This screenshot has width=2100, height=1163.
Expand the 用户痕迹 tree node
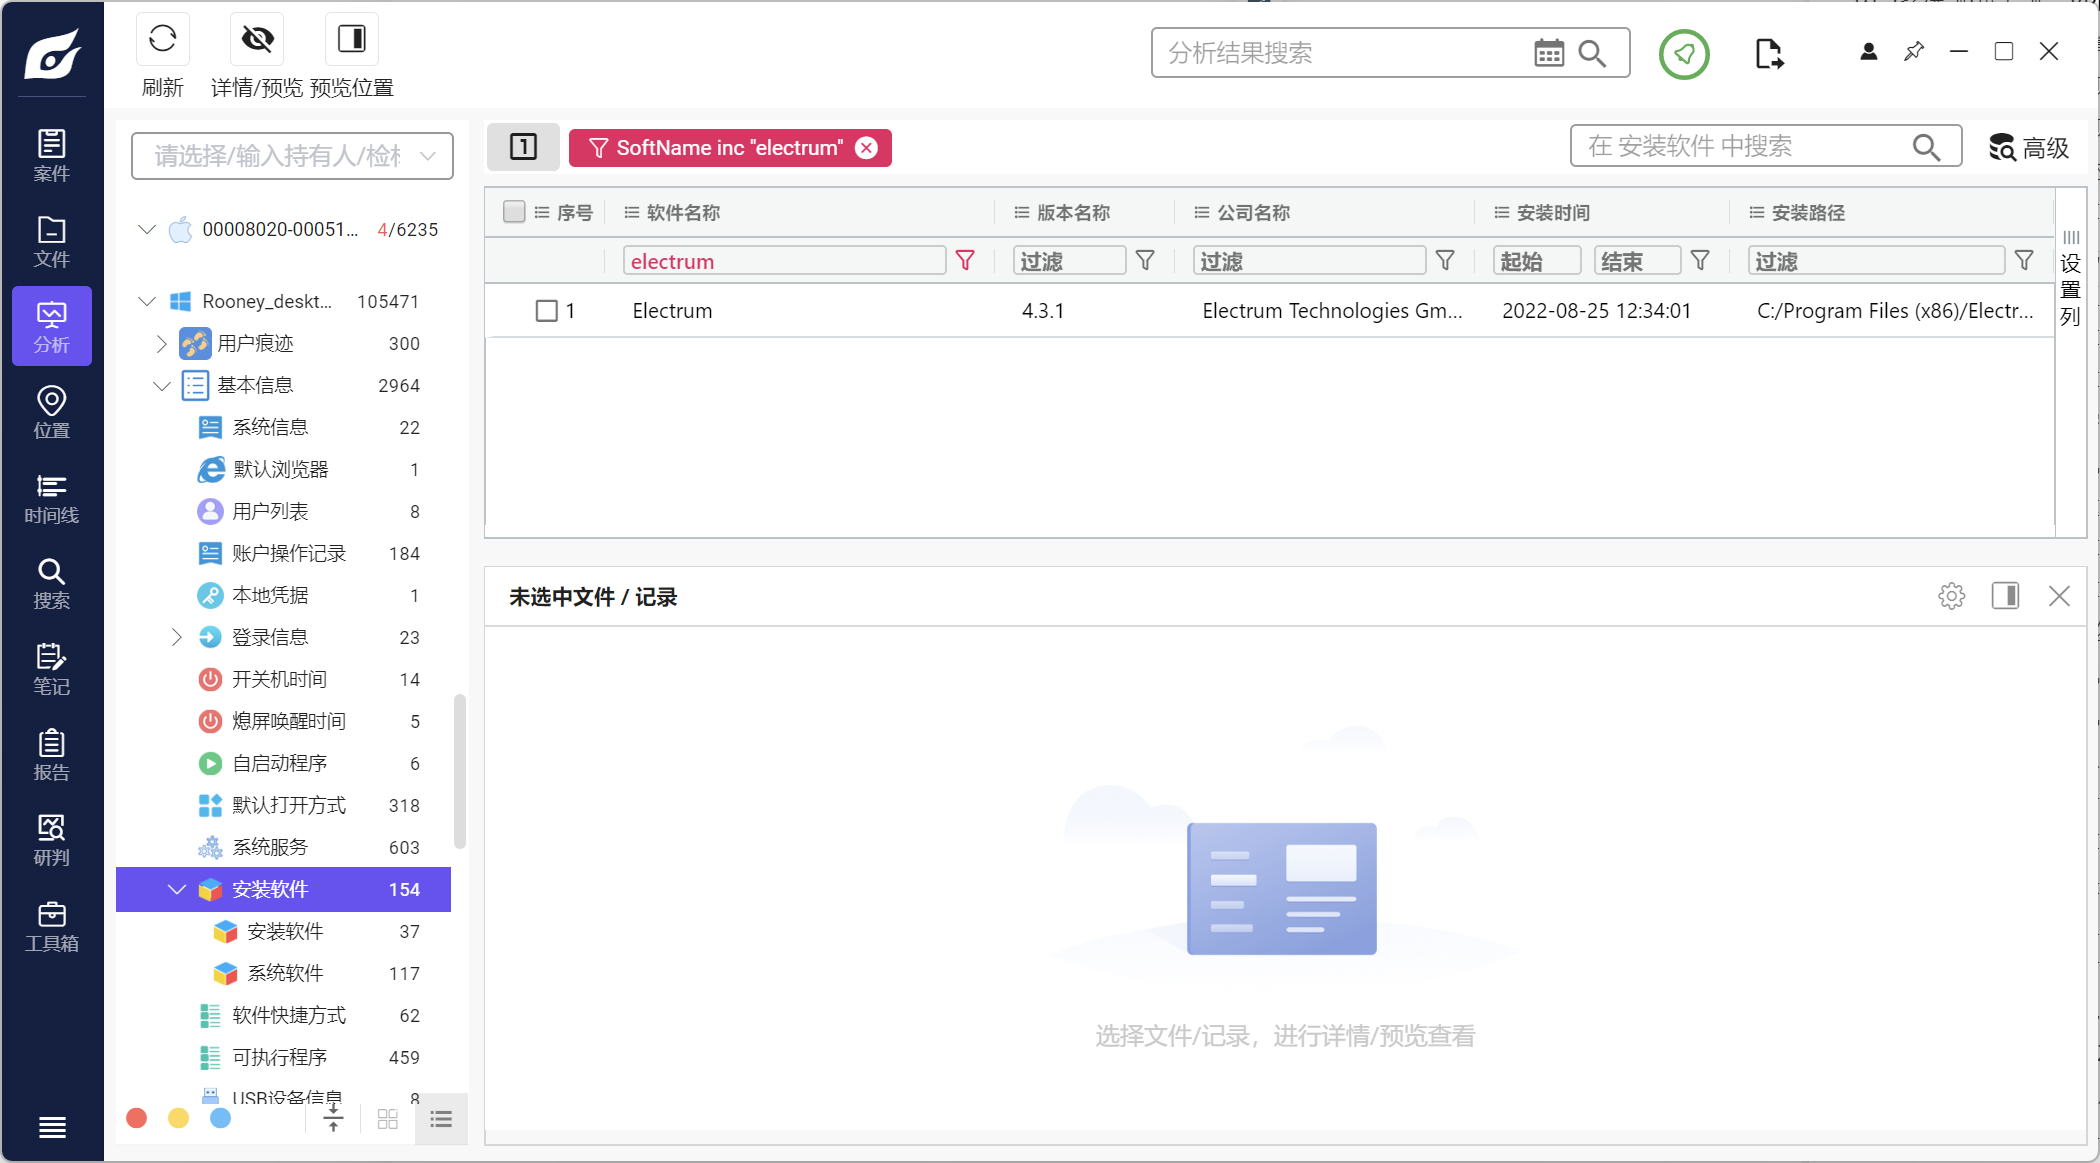pyautogui.click(x=162, y=344)
